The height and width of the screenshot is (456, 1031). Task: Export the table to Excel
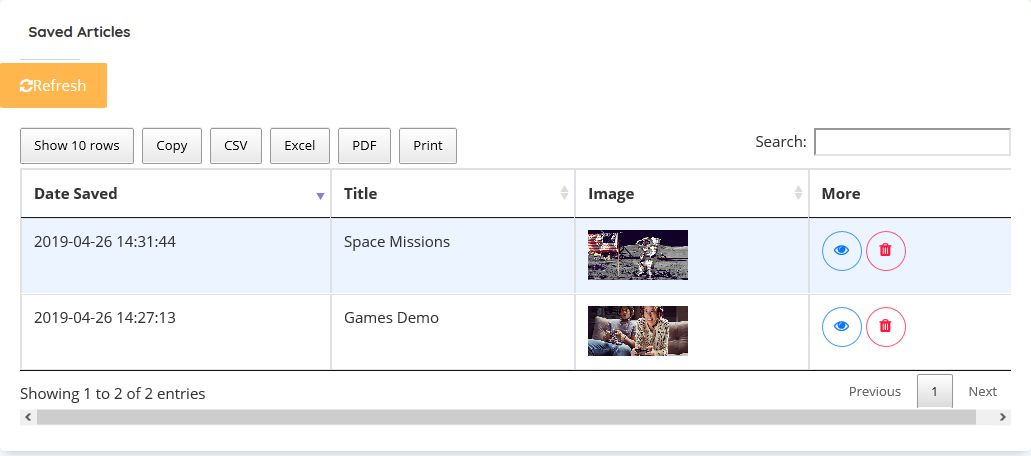coord(300,146)
